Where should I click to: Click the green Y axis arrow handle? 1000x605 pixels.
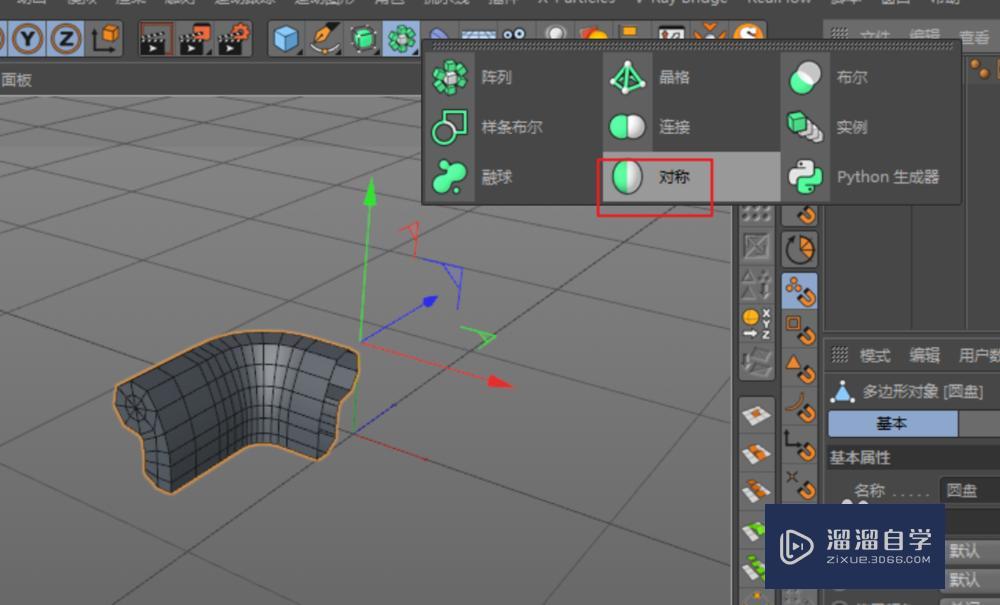click(x=370, y=193)
